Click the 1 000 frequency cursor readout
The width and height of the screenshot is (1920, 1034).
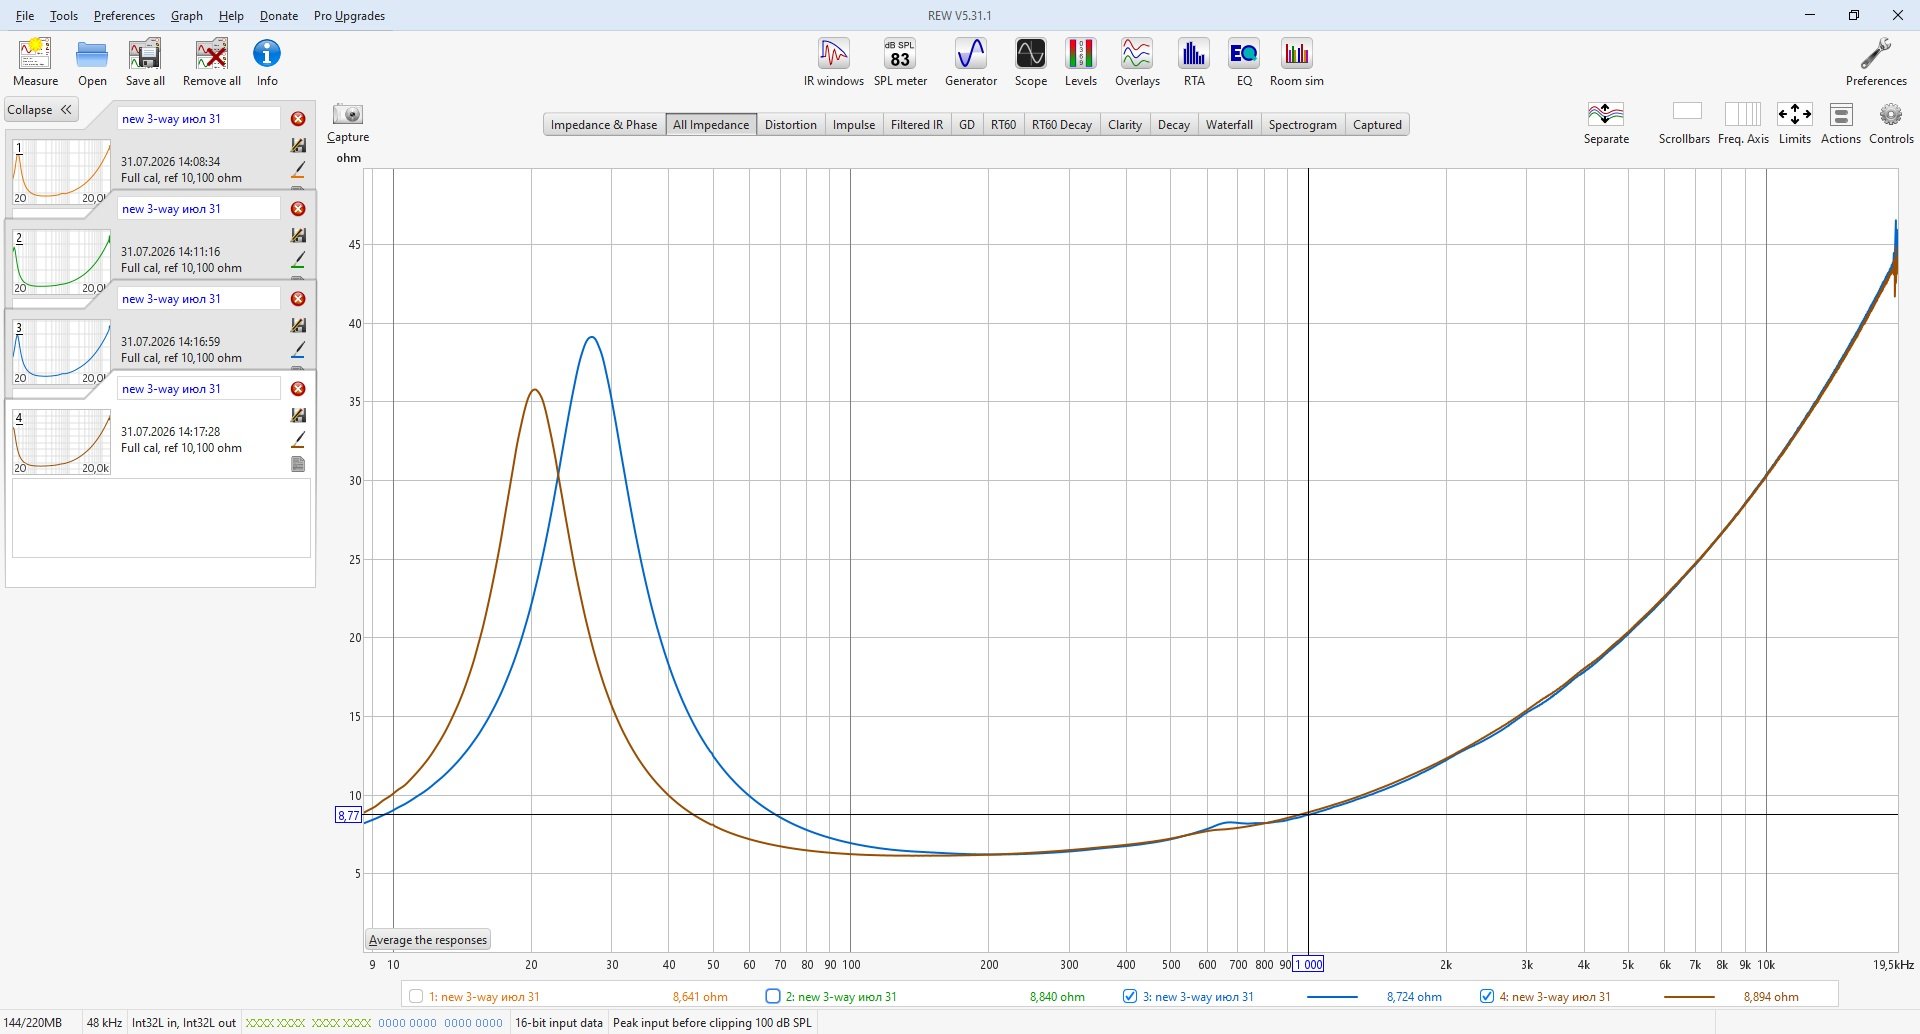[1308, 965]
